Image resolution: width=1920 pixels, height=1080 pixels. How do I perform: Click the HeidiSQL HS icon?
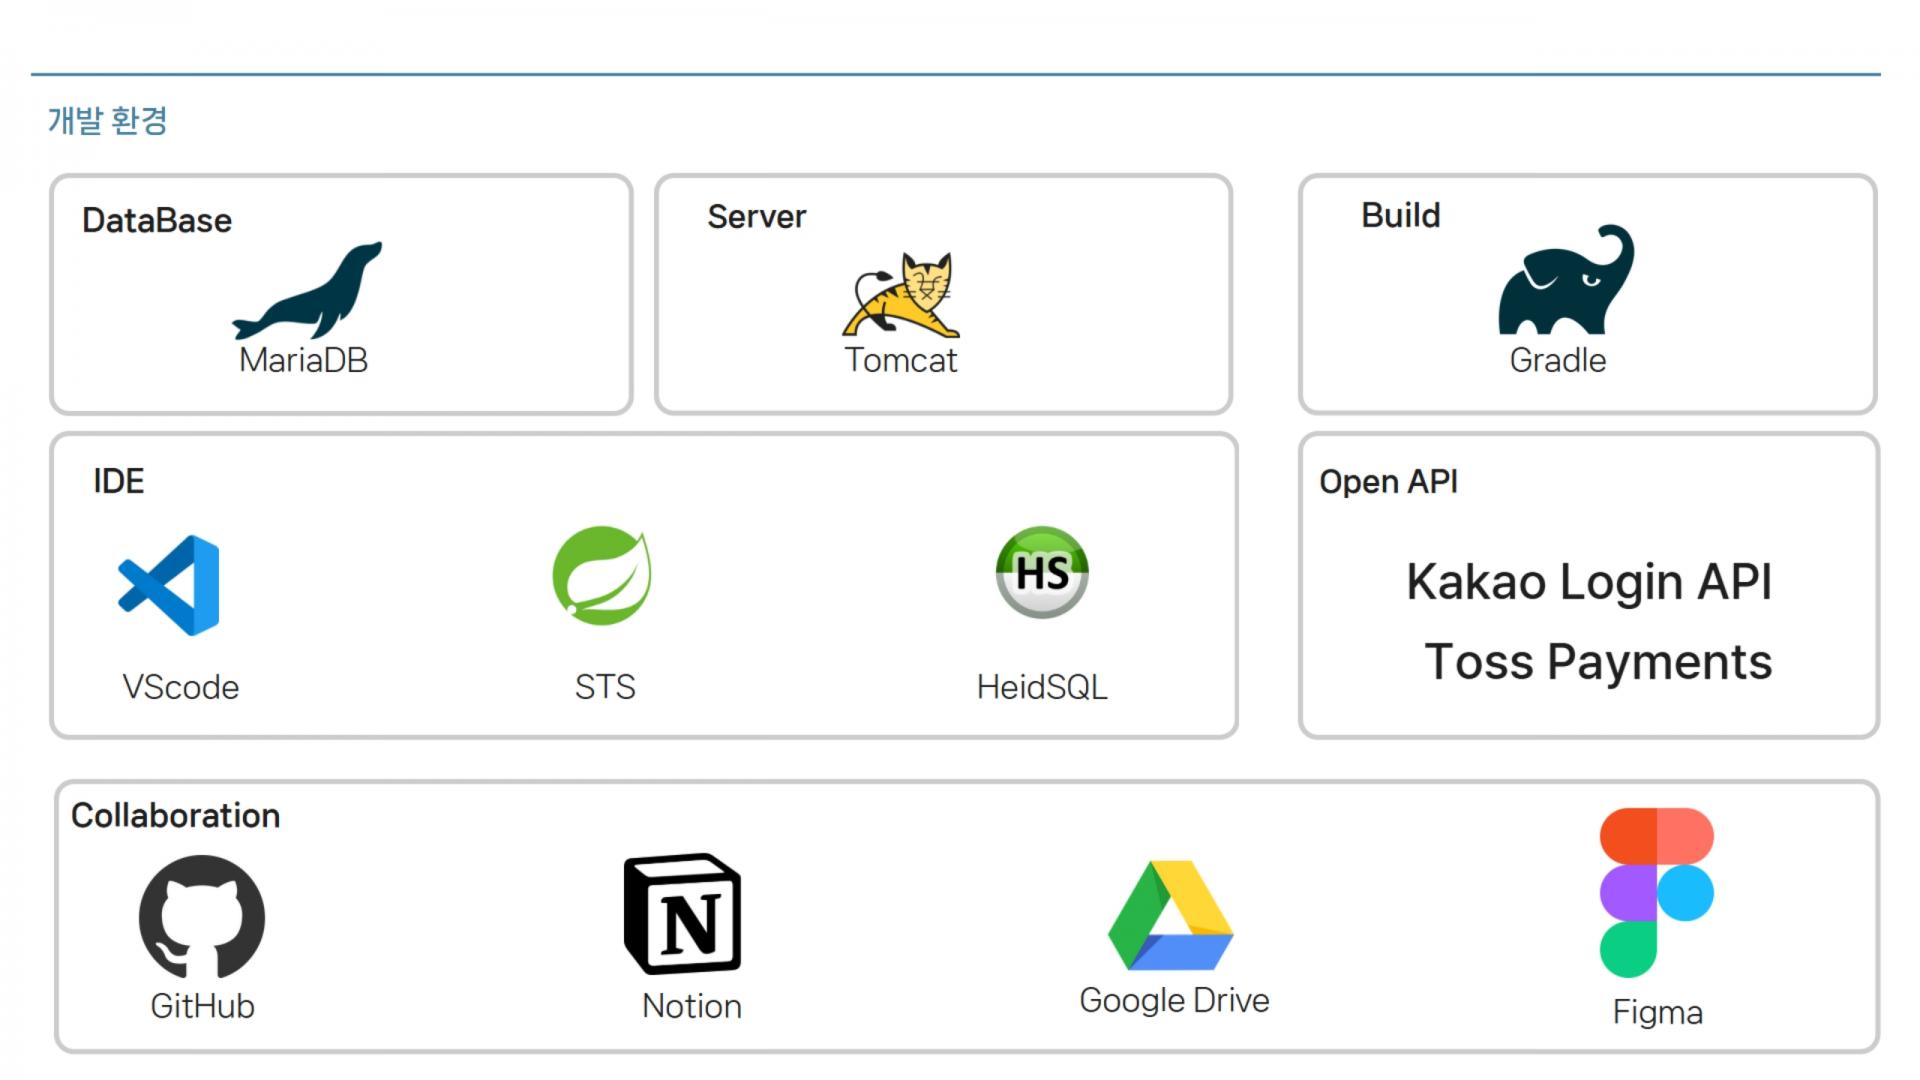coord(1042,573)
